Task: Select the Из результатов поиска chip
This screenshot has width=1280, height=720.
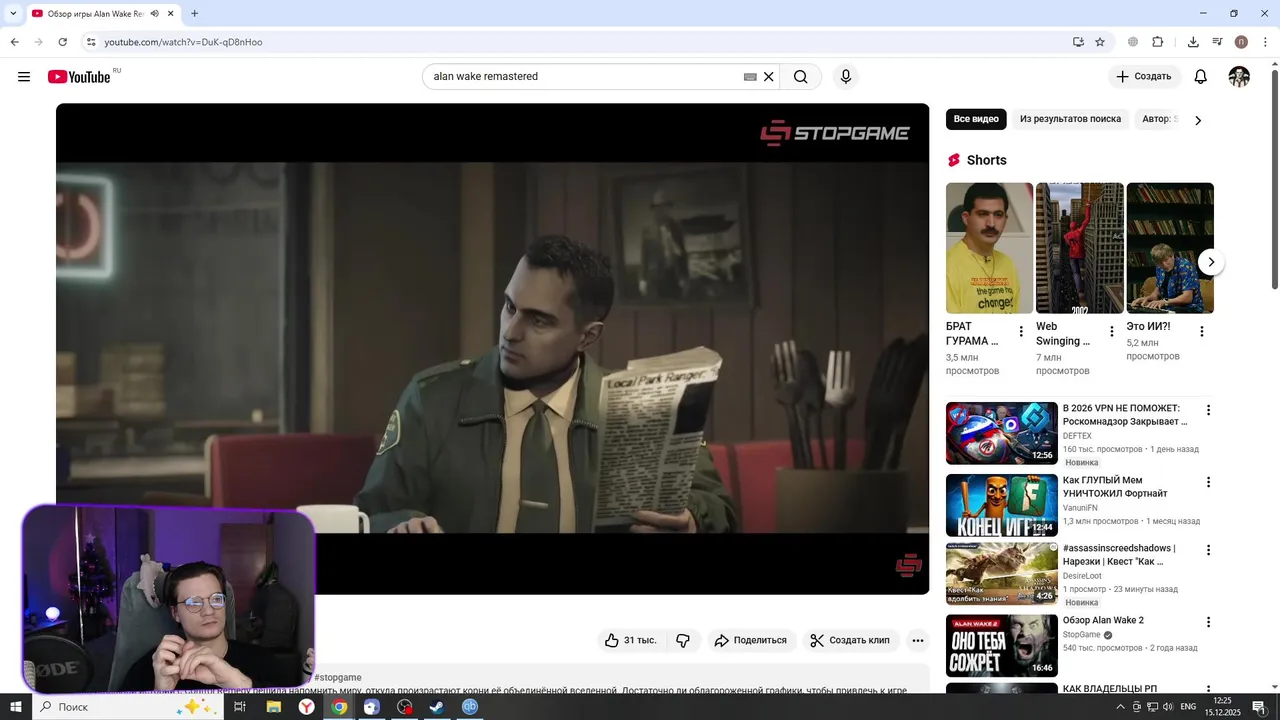Action: (1070, 119)
